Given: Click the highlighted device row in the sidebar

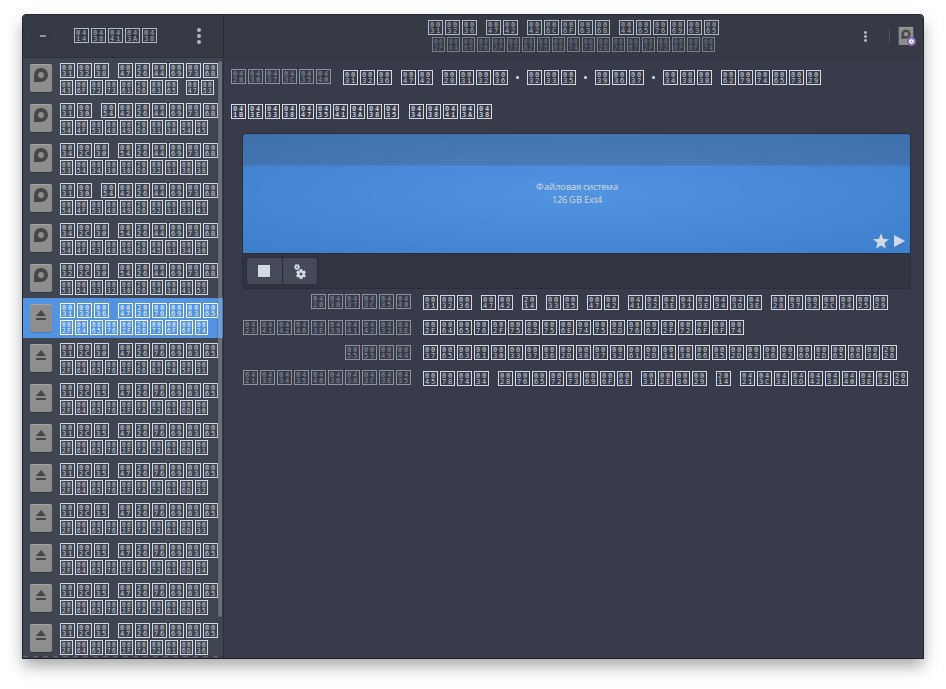Looking at the screenshot, I should (122, 318).
